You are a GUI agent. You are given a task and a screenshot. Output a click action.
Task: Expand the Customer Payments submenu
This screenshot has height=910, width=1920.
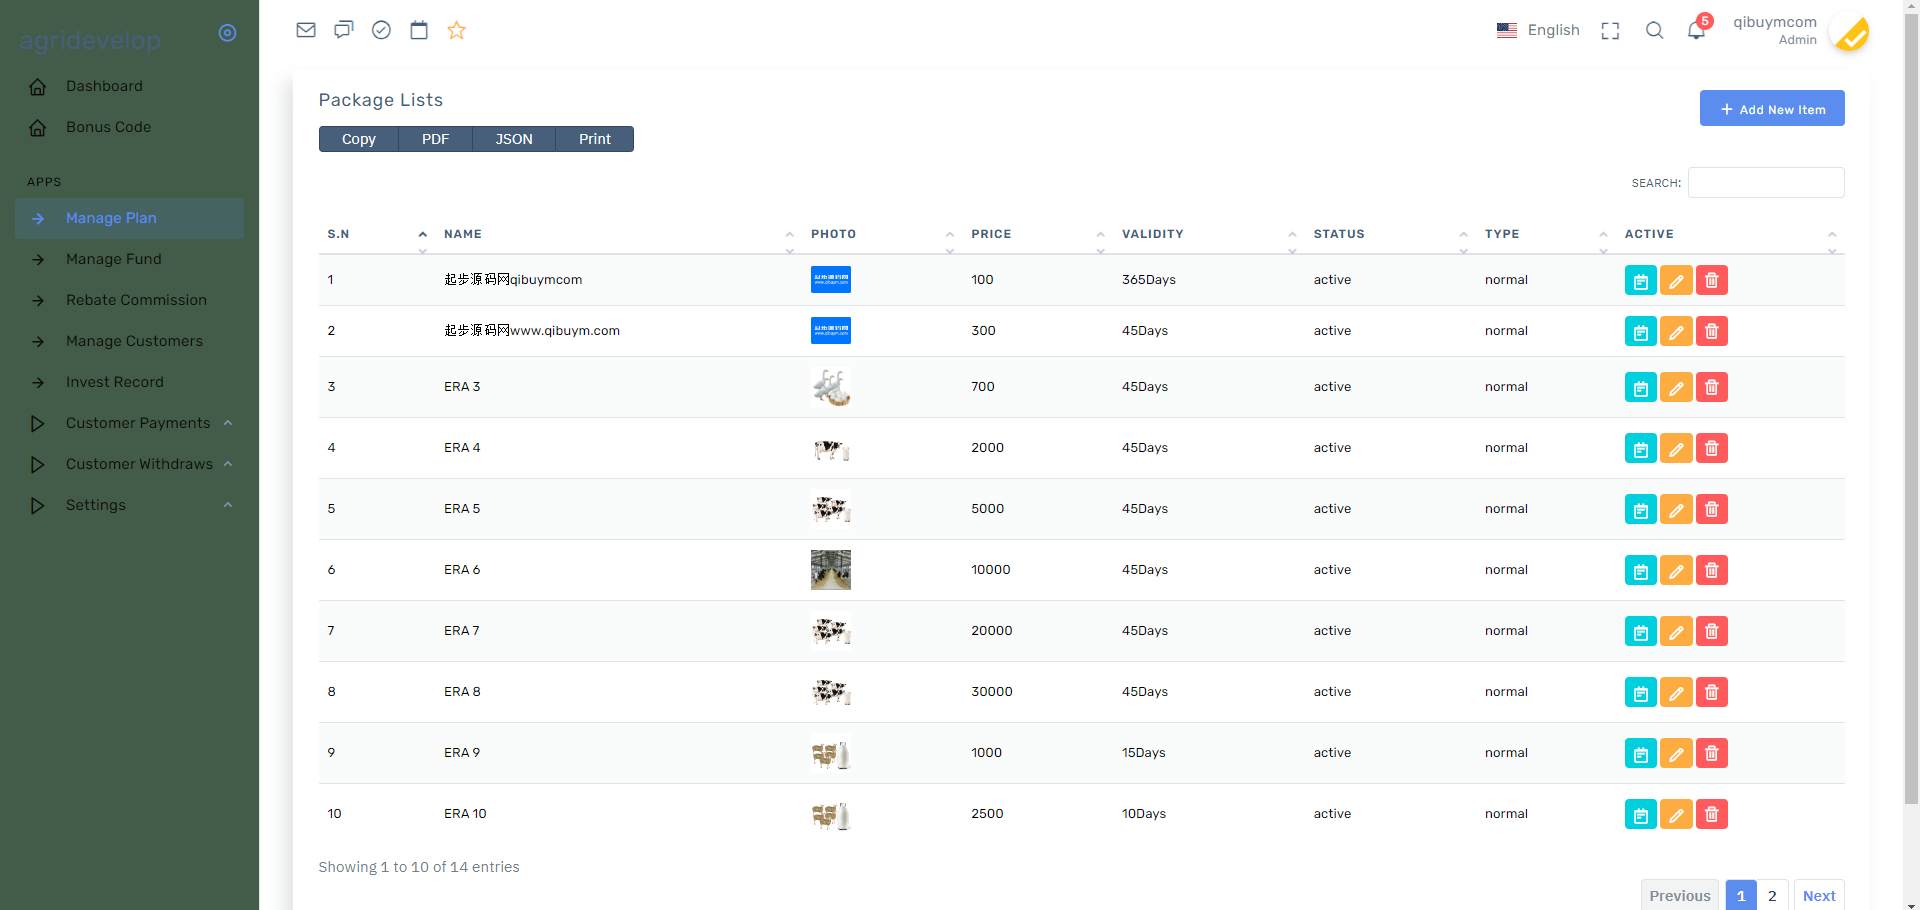click(x=131, y=423)
